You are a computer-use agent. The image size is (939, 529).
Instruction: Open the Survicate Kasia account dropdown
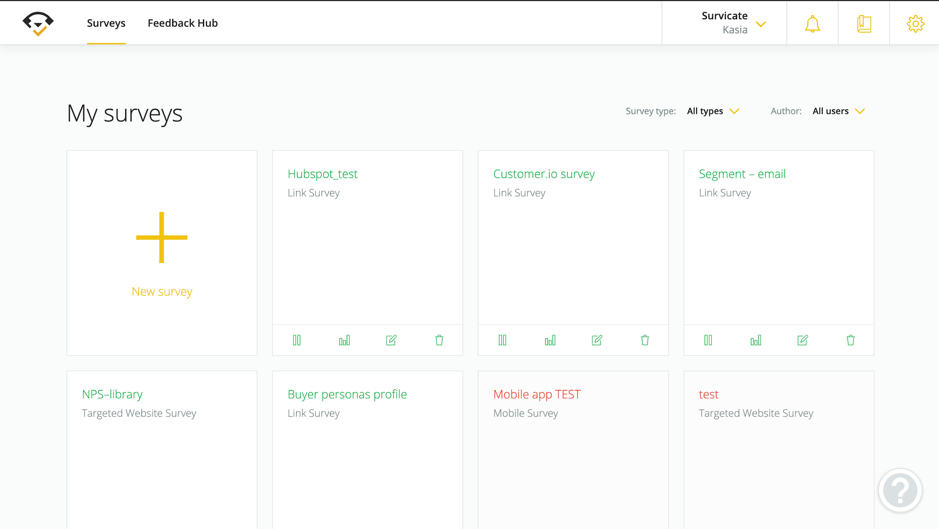733,23
